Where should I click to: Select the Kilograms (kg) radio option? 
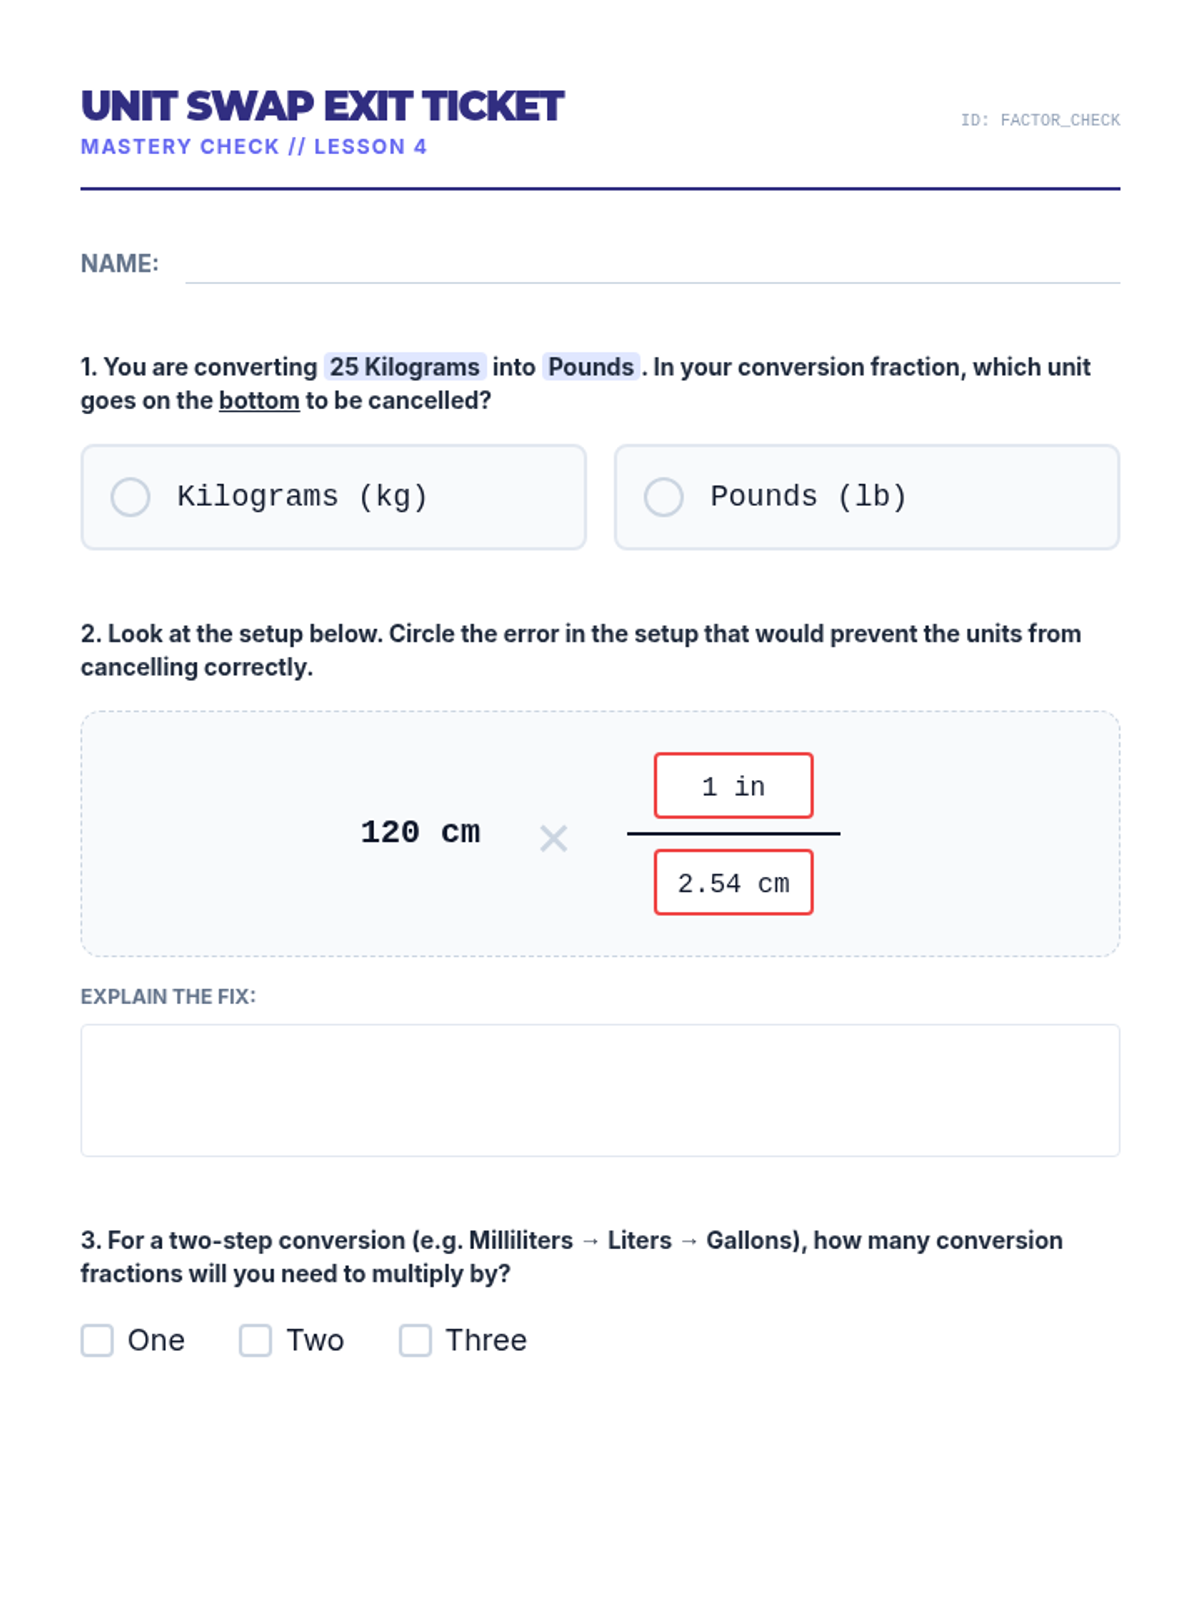click(x=130, y=497)
